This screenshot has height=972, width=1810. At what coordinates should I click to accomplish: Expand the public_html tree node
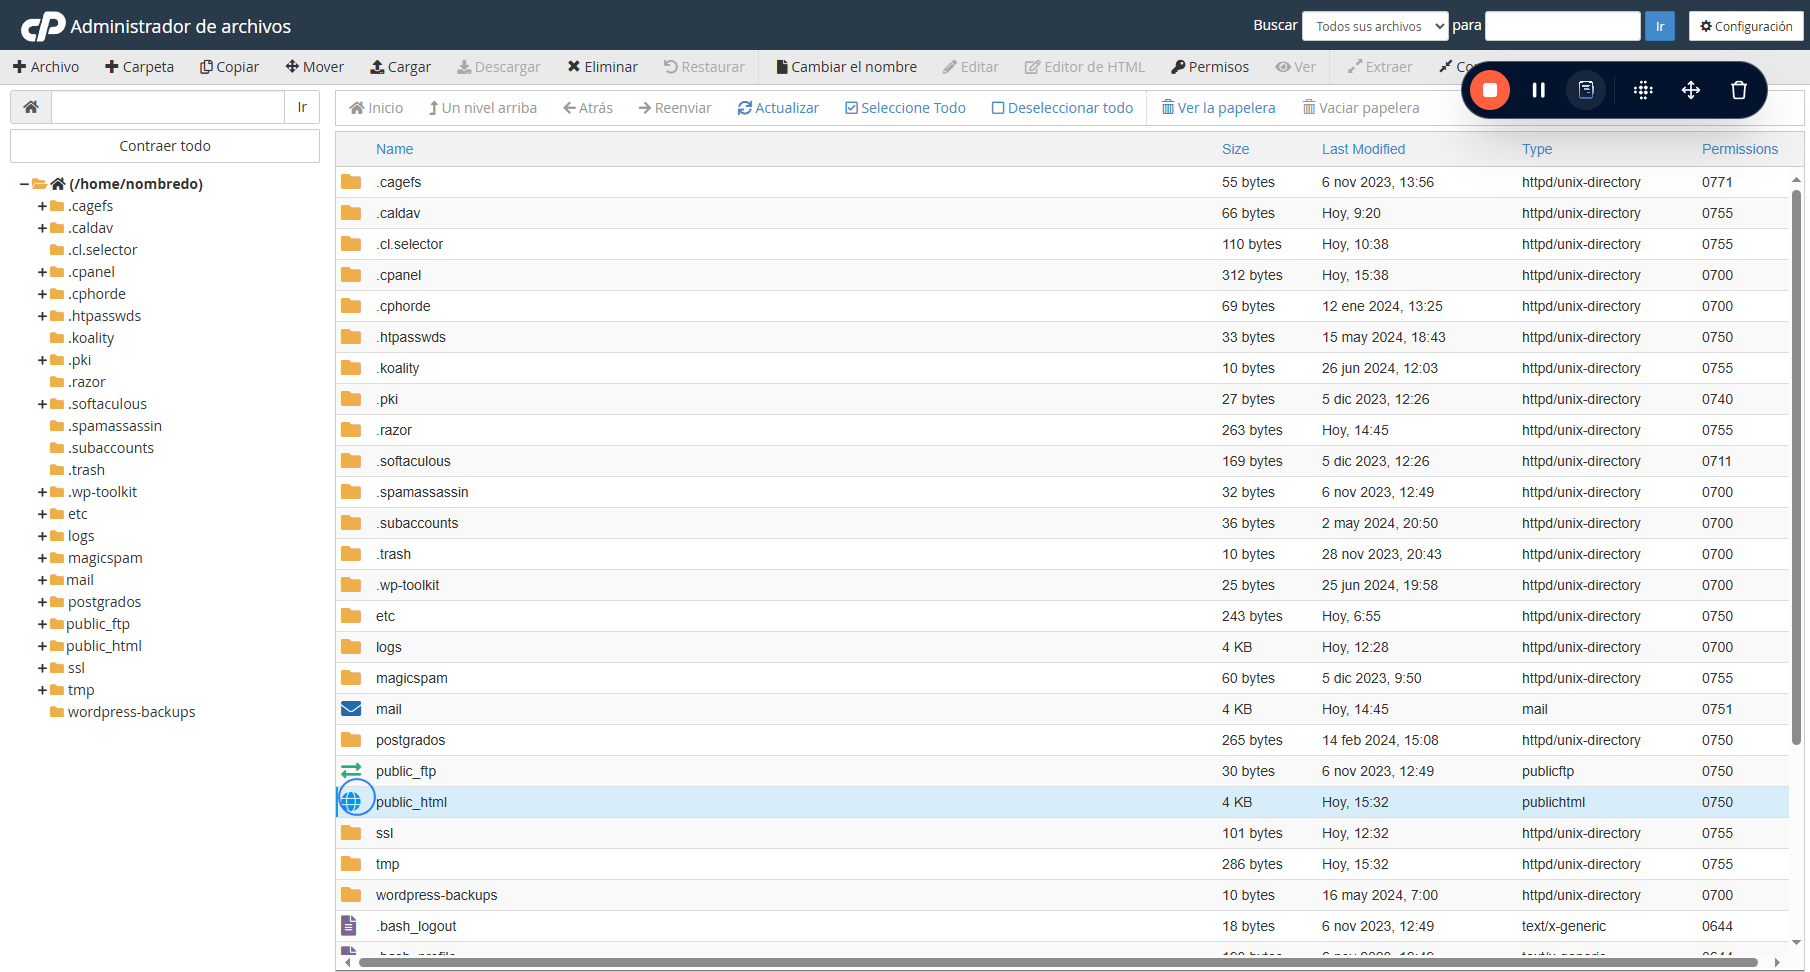pos(42,646)
